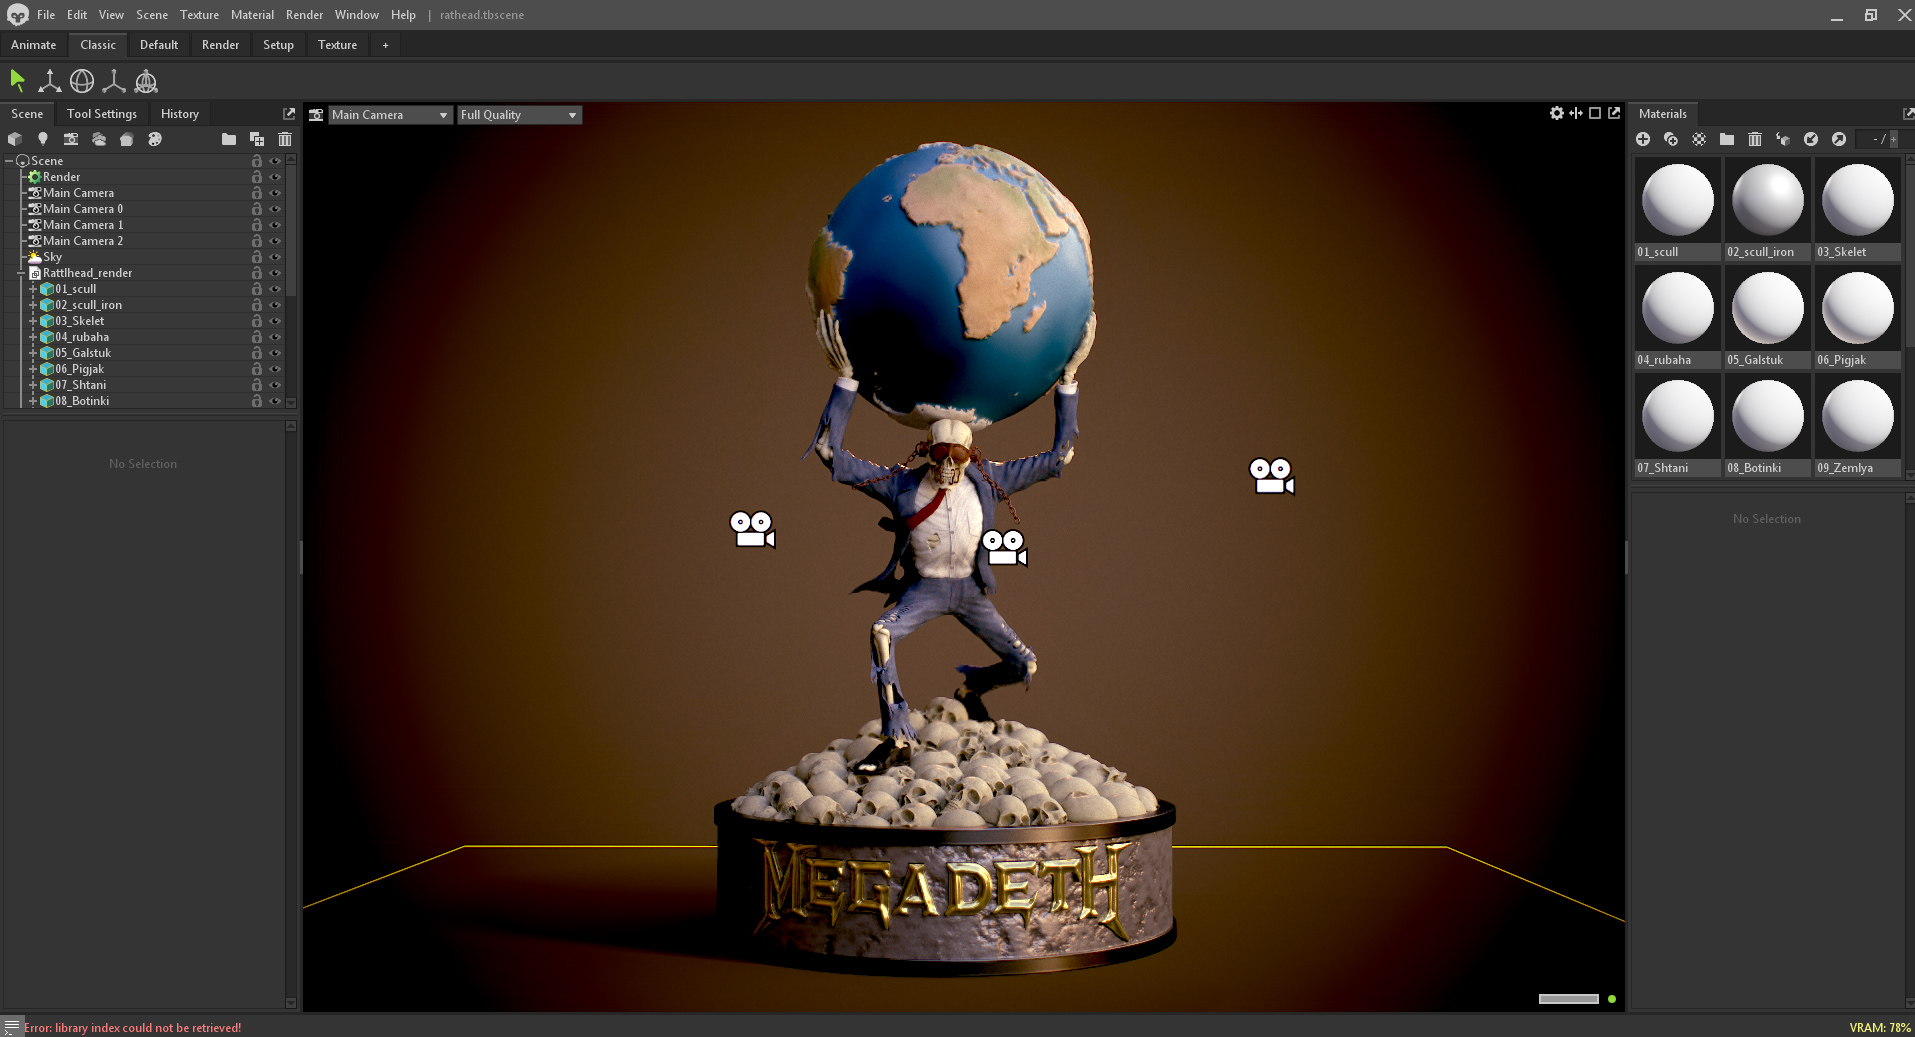Select the green arrow selection tool
The width and height of the screenshot is (1915, 1037).
coord(17,81)
